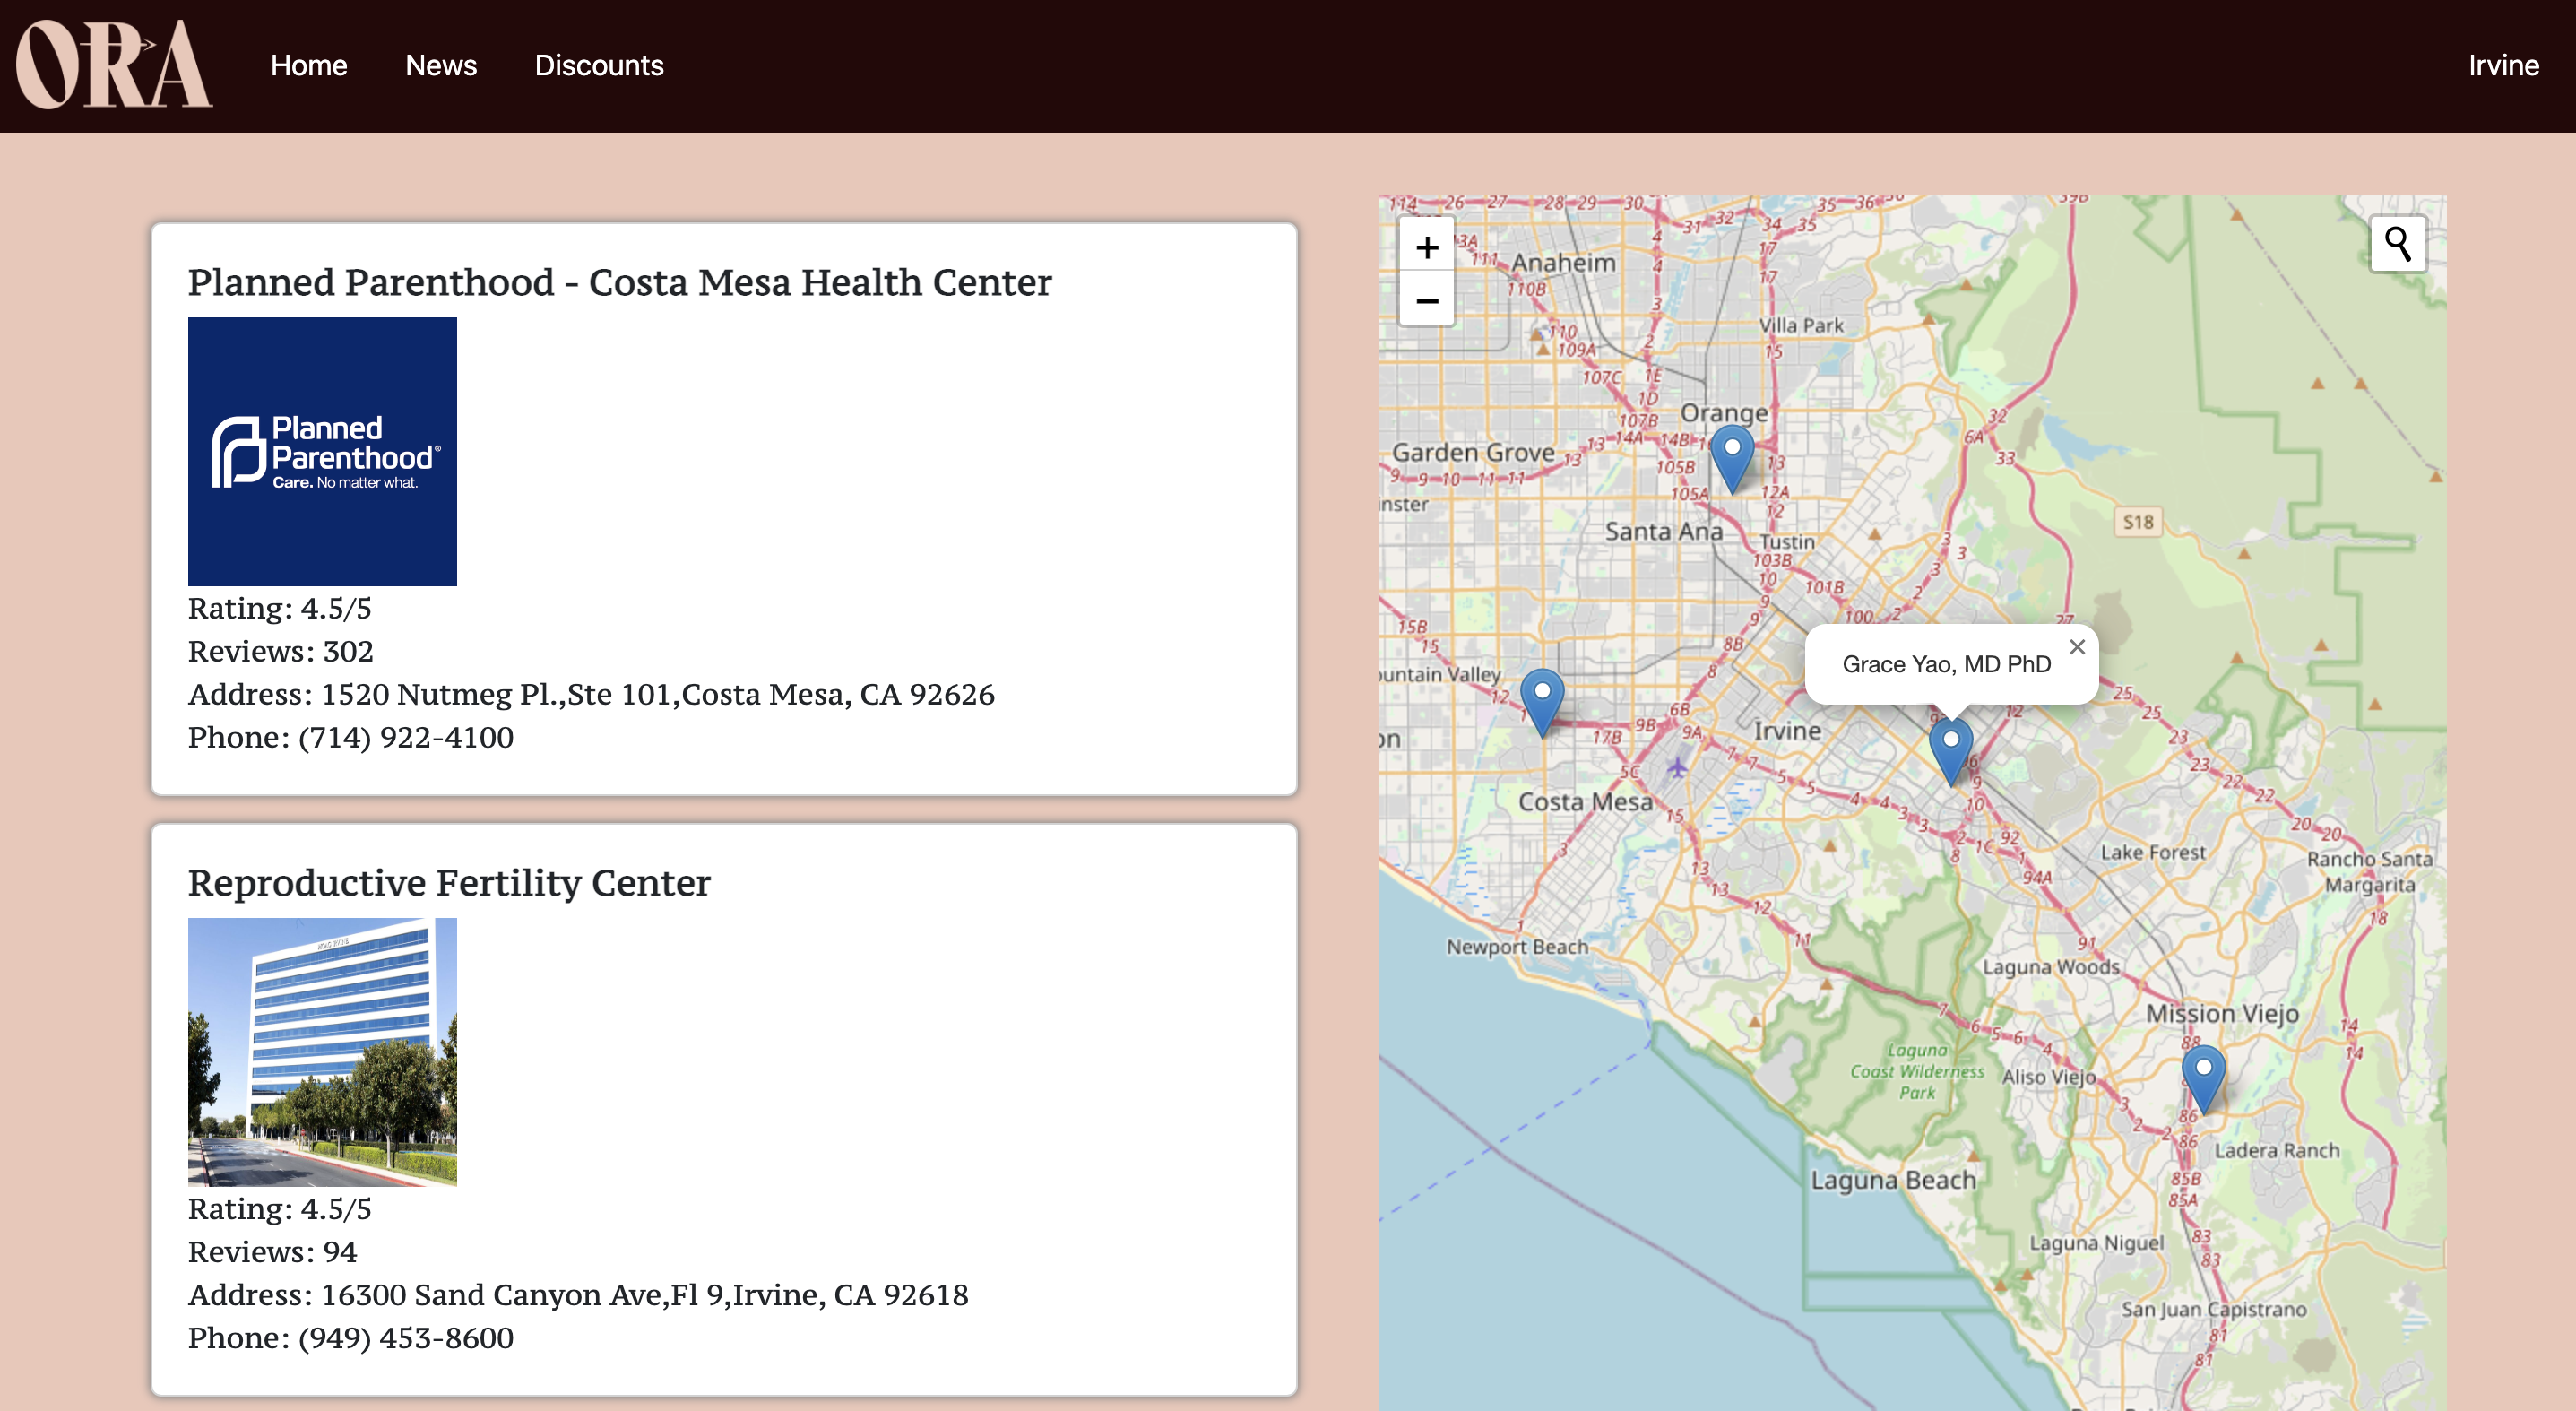Go to the Home page
Viewport: 2576px width, 1411px height.
tap(309, 65)
